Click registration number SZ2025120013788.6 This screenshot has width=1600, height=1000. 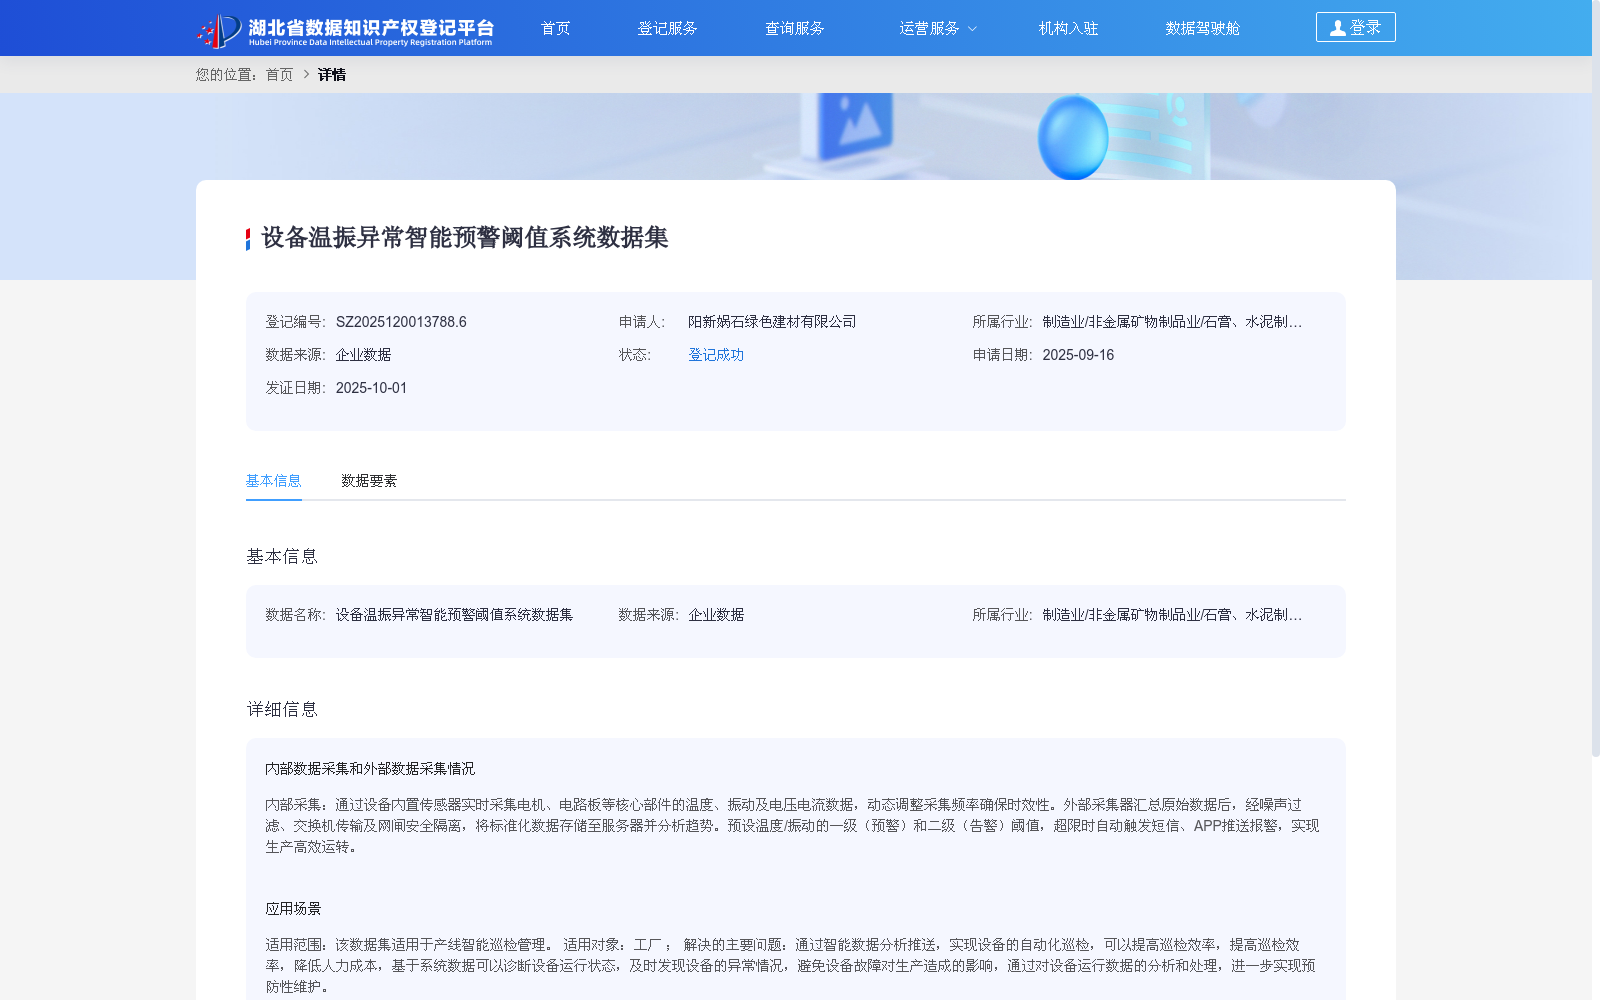401,322
